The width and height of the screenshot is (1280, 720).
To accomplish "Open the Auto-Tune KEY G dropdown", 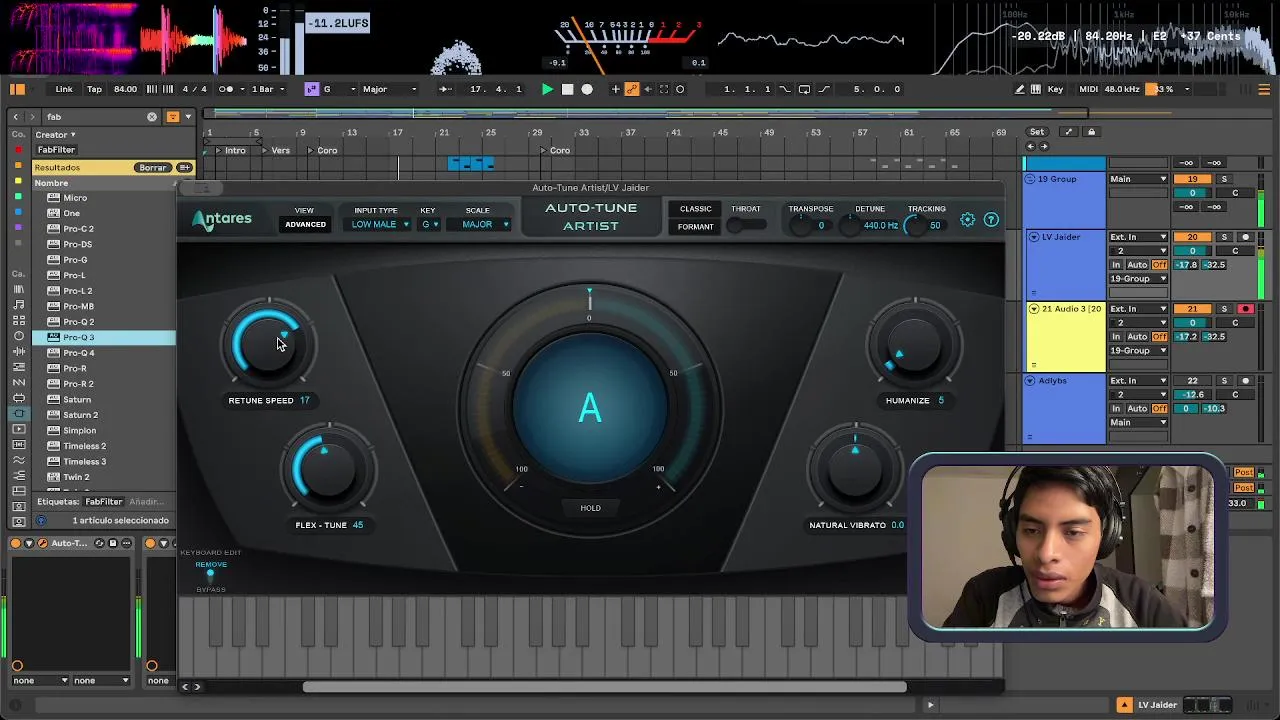I will click(430, 224).
